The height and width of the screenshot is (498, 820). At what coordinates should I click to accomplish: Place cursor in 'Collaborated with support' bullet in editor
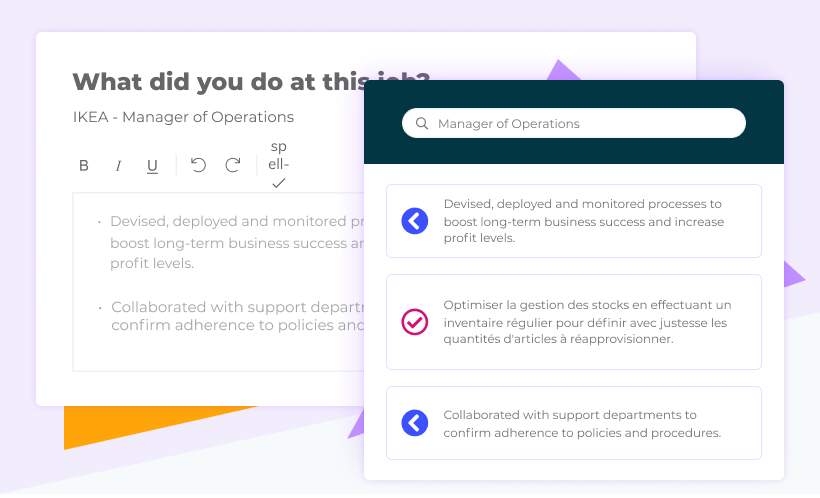tap(237, 316)
